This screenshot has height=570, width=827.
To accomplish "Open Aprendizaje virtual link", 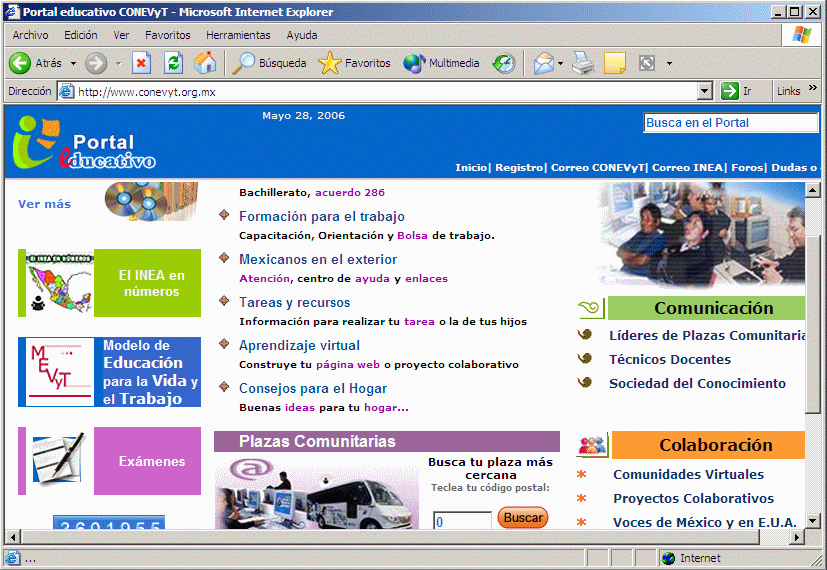I will point(299,345).
